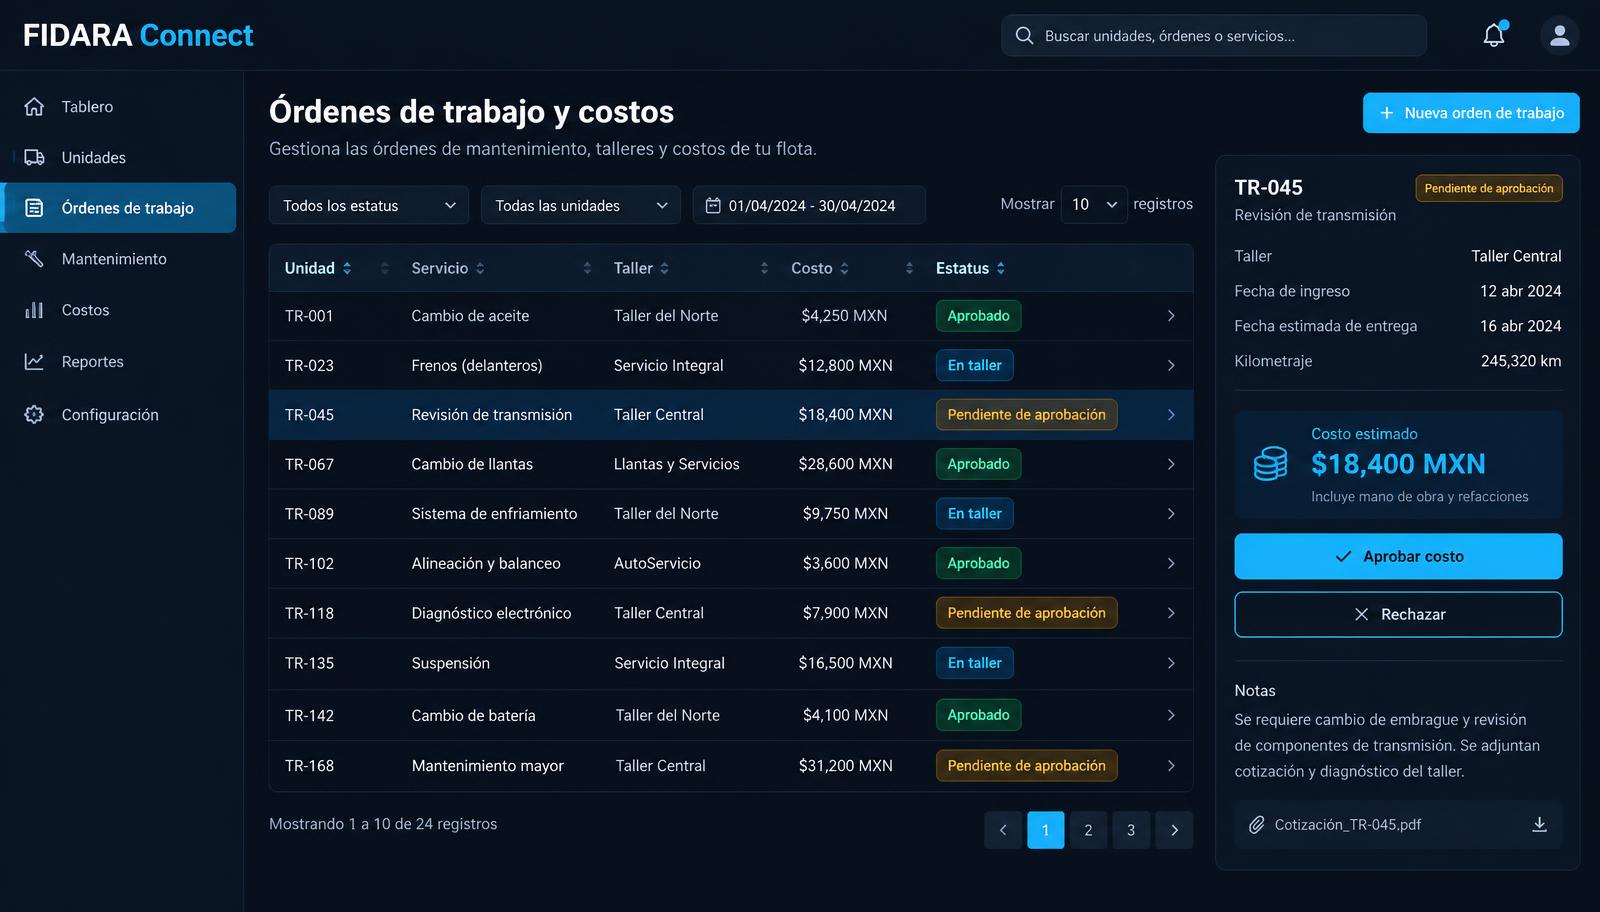Open the records per page dropdown
1600x912 pixels.
tap(1094, 204)
